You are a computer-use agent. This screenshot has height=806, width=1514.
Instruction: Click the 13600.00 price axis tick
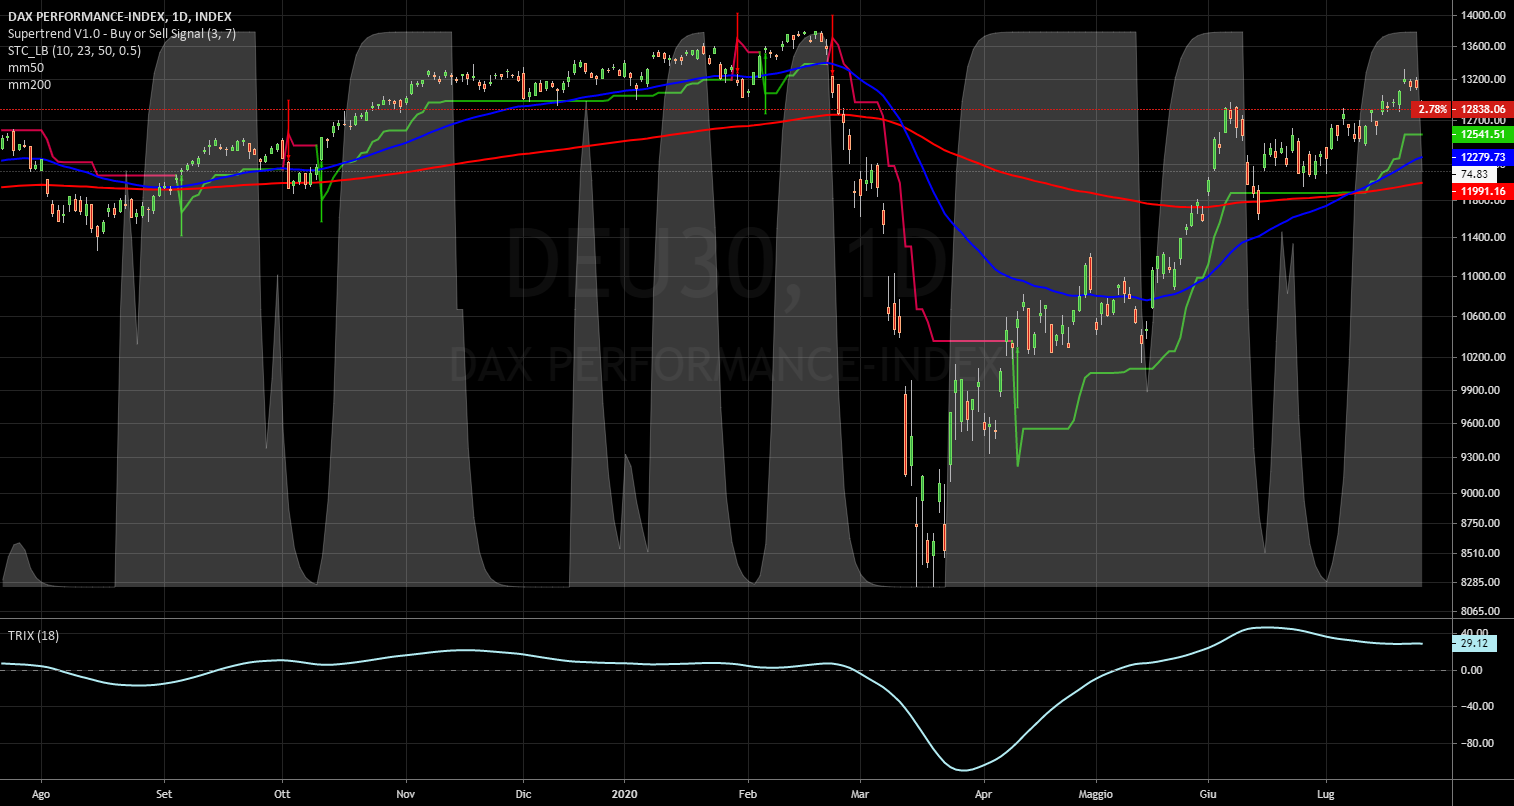(1483, 46)
